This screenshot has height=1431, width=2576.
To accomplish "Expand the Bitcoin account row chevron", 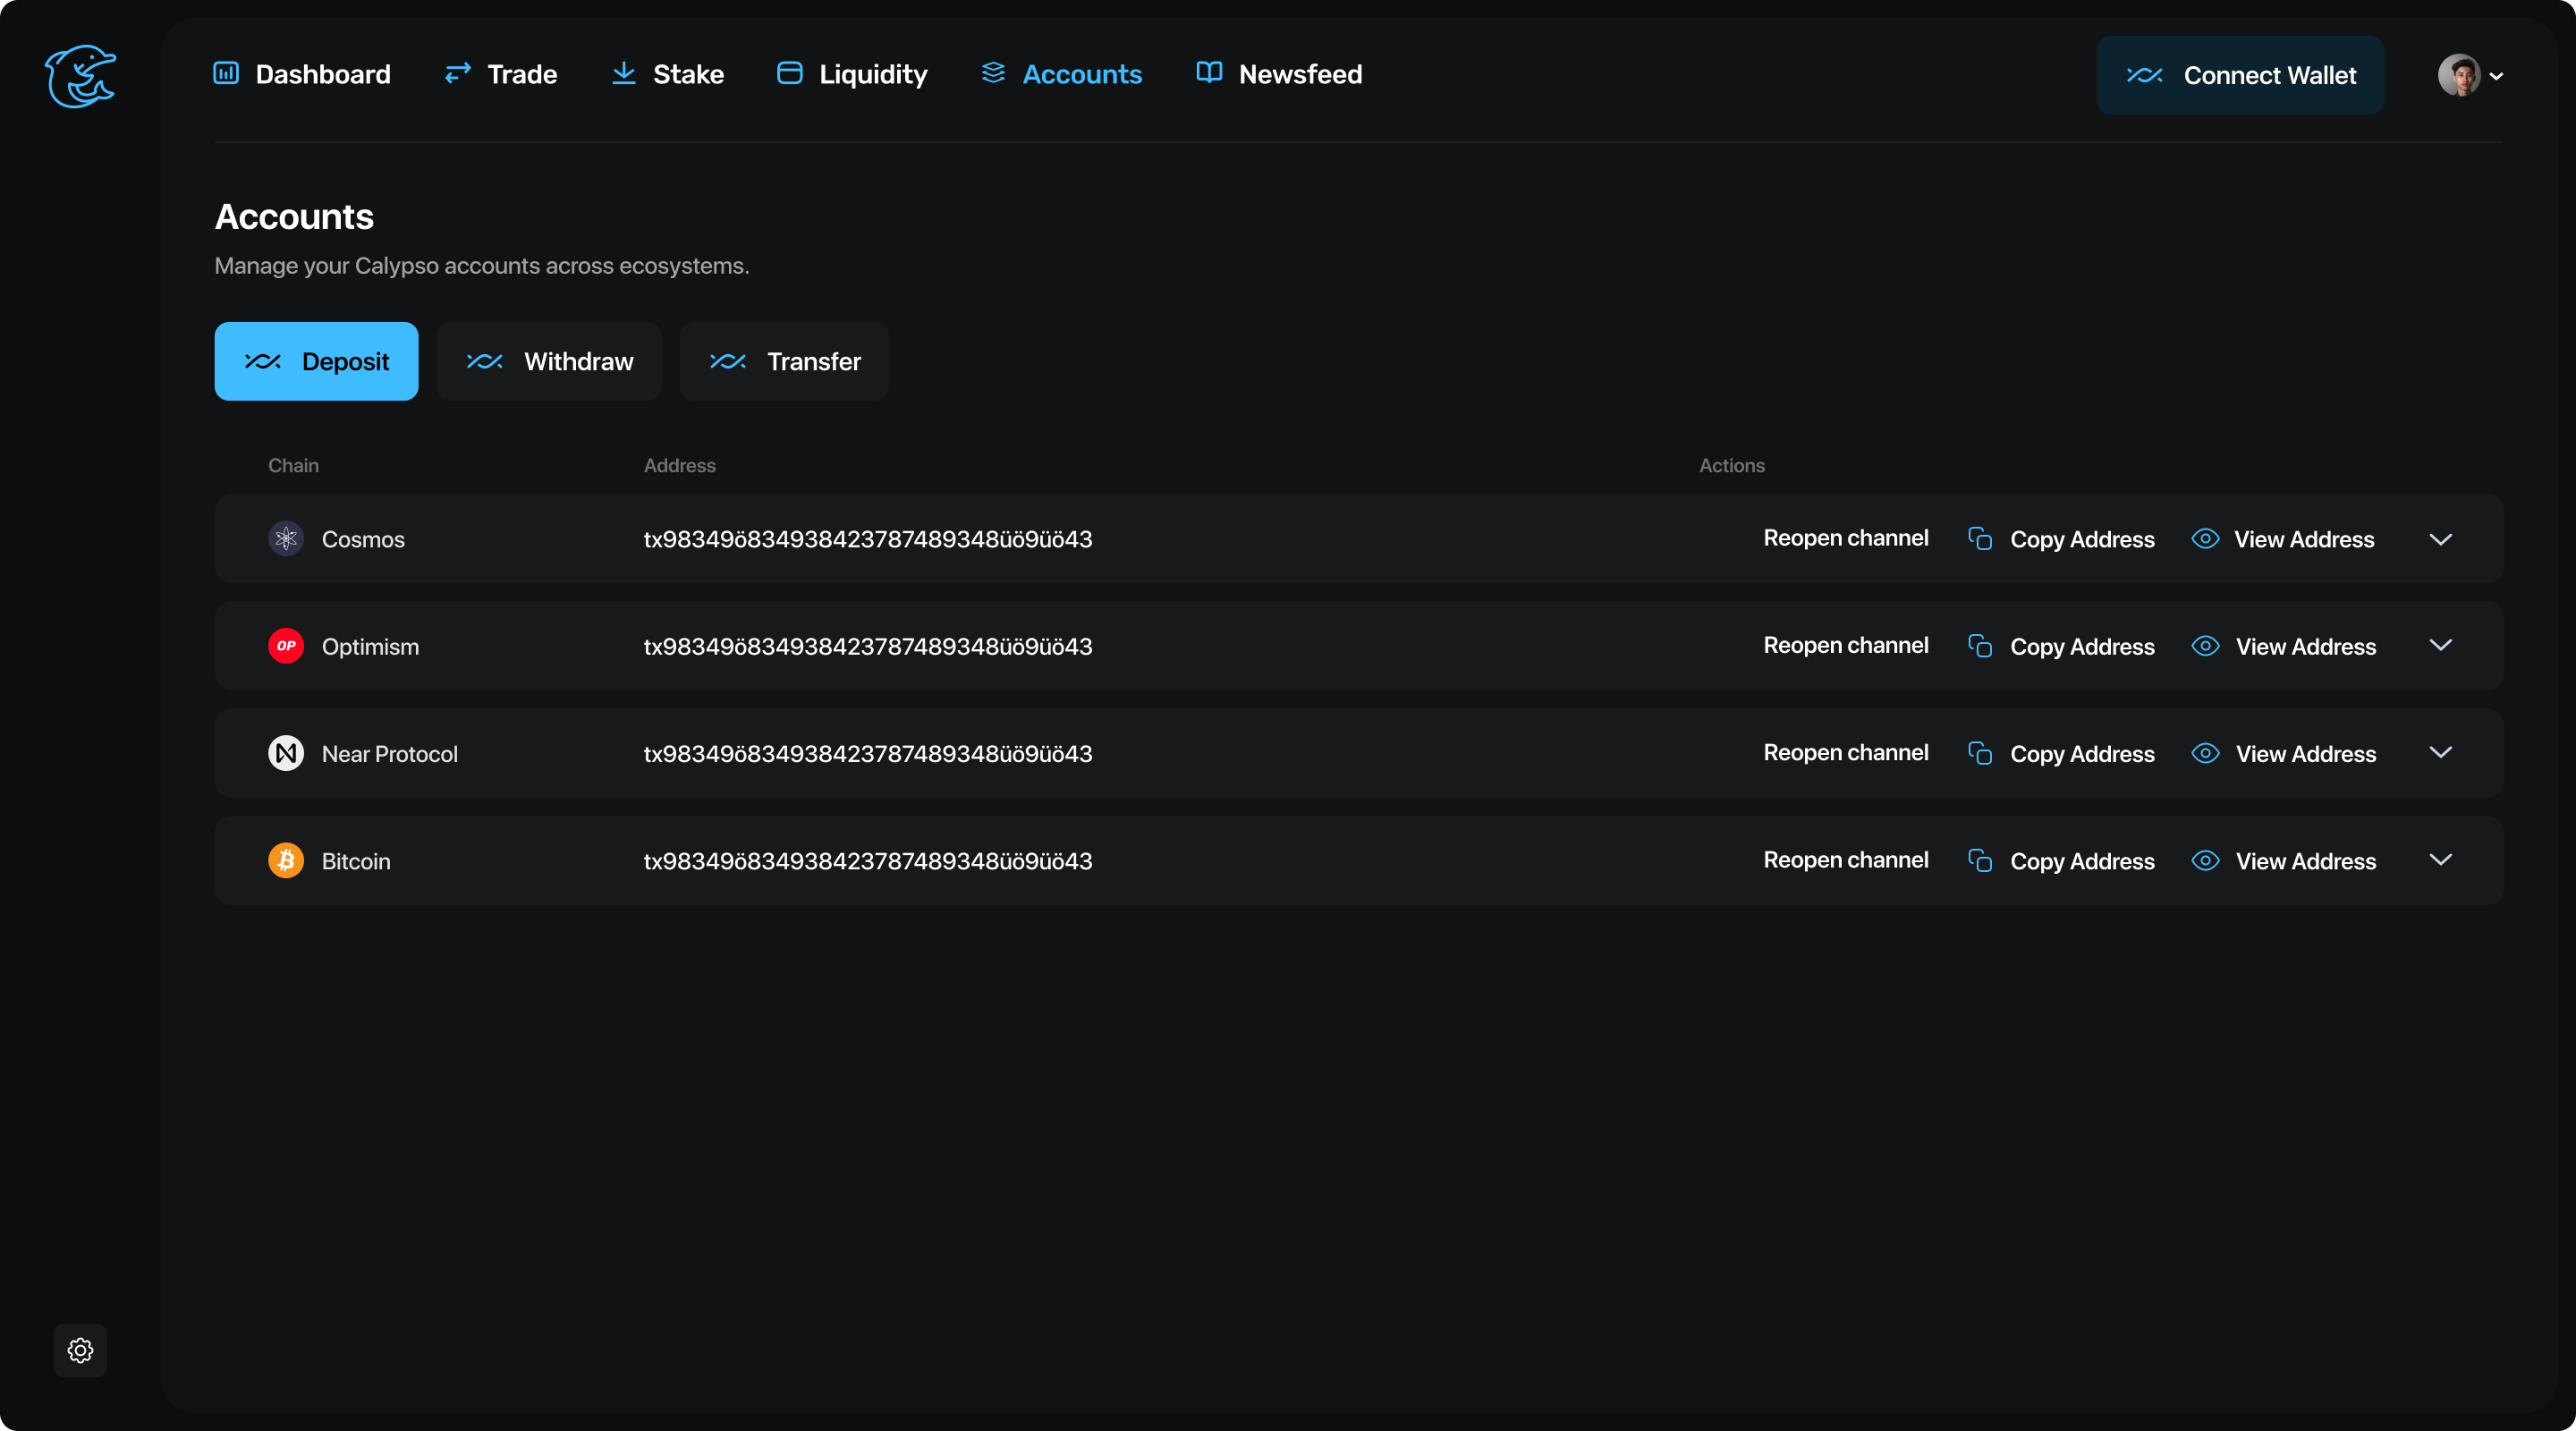I will click(x=2441, y=860).
